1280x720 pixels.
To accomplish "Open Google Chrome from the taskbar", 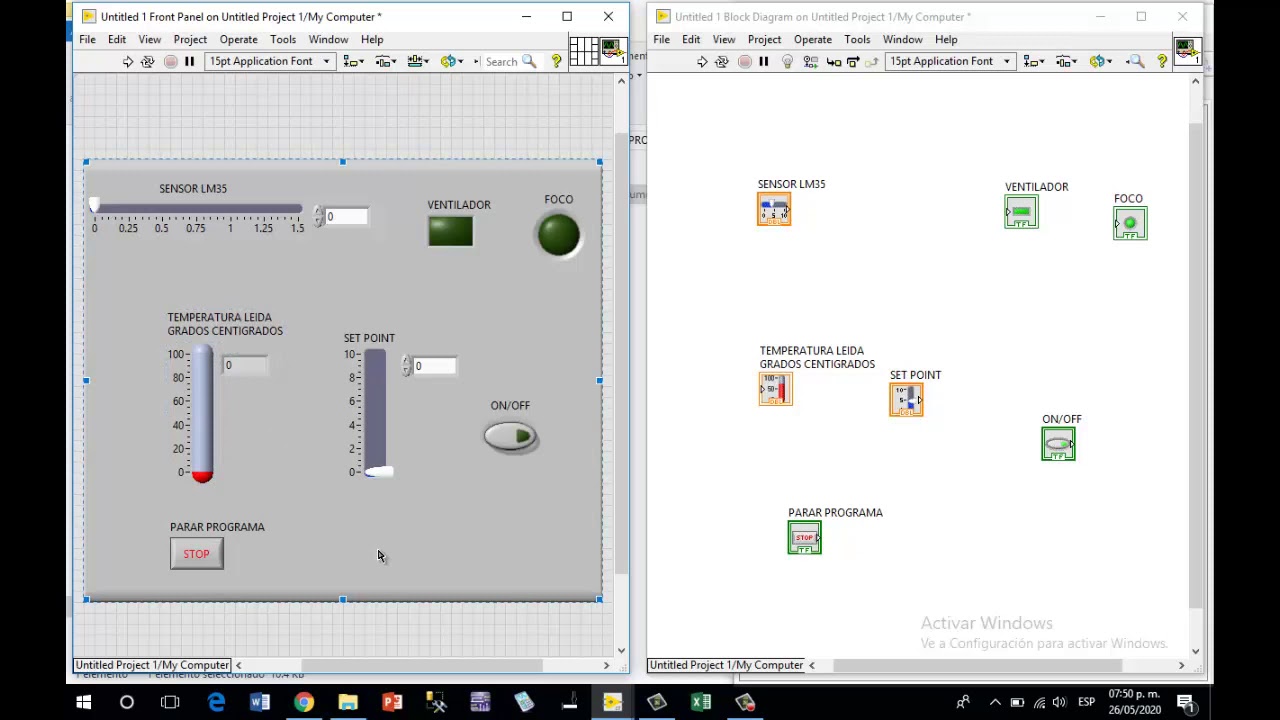I will (x=303, y=702).
